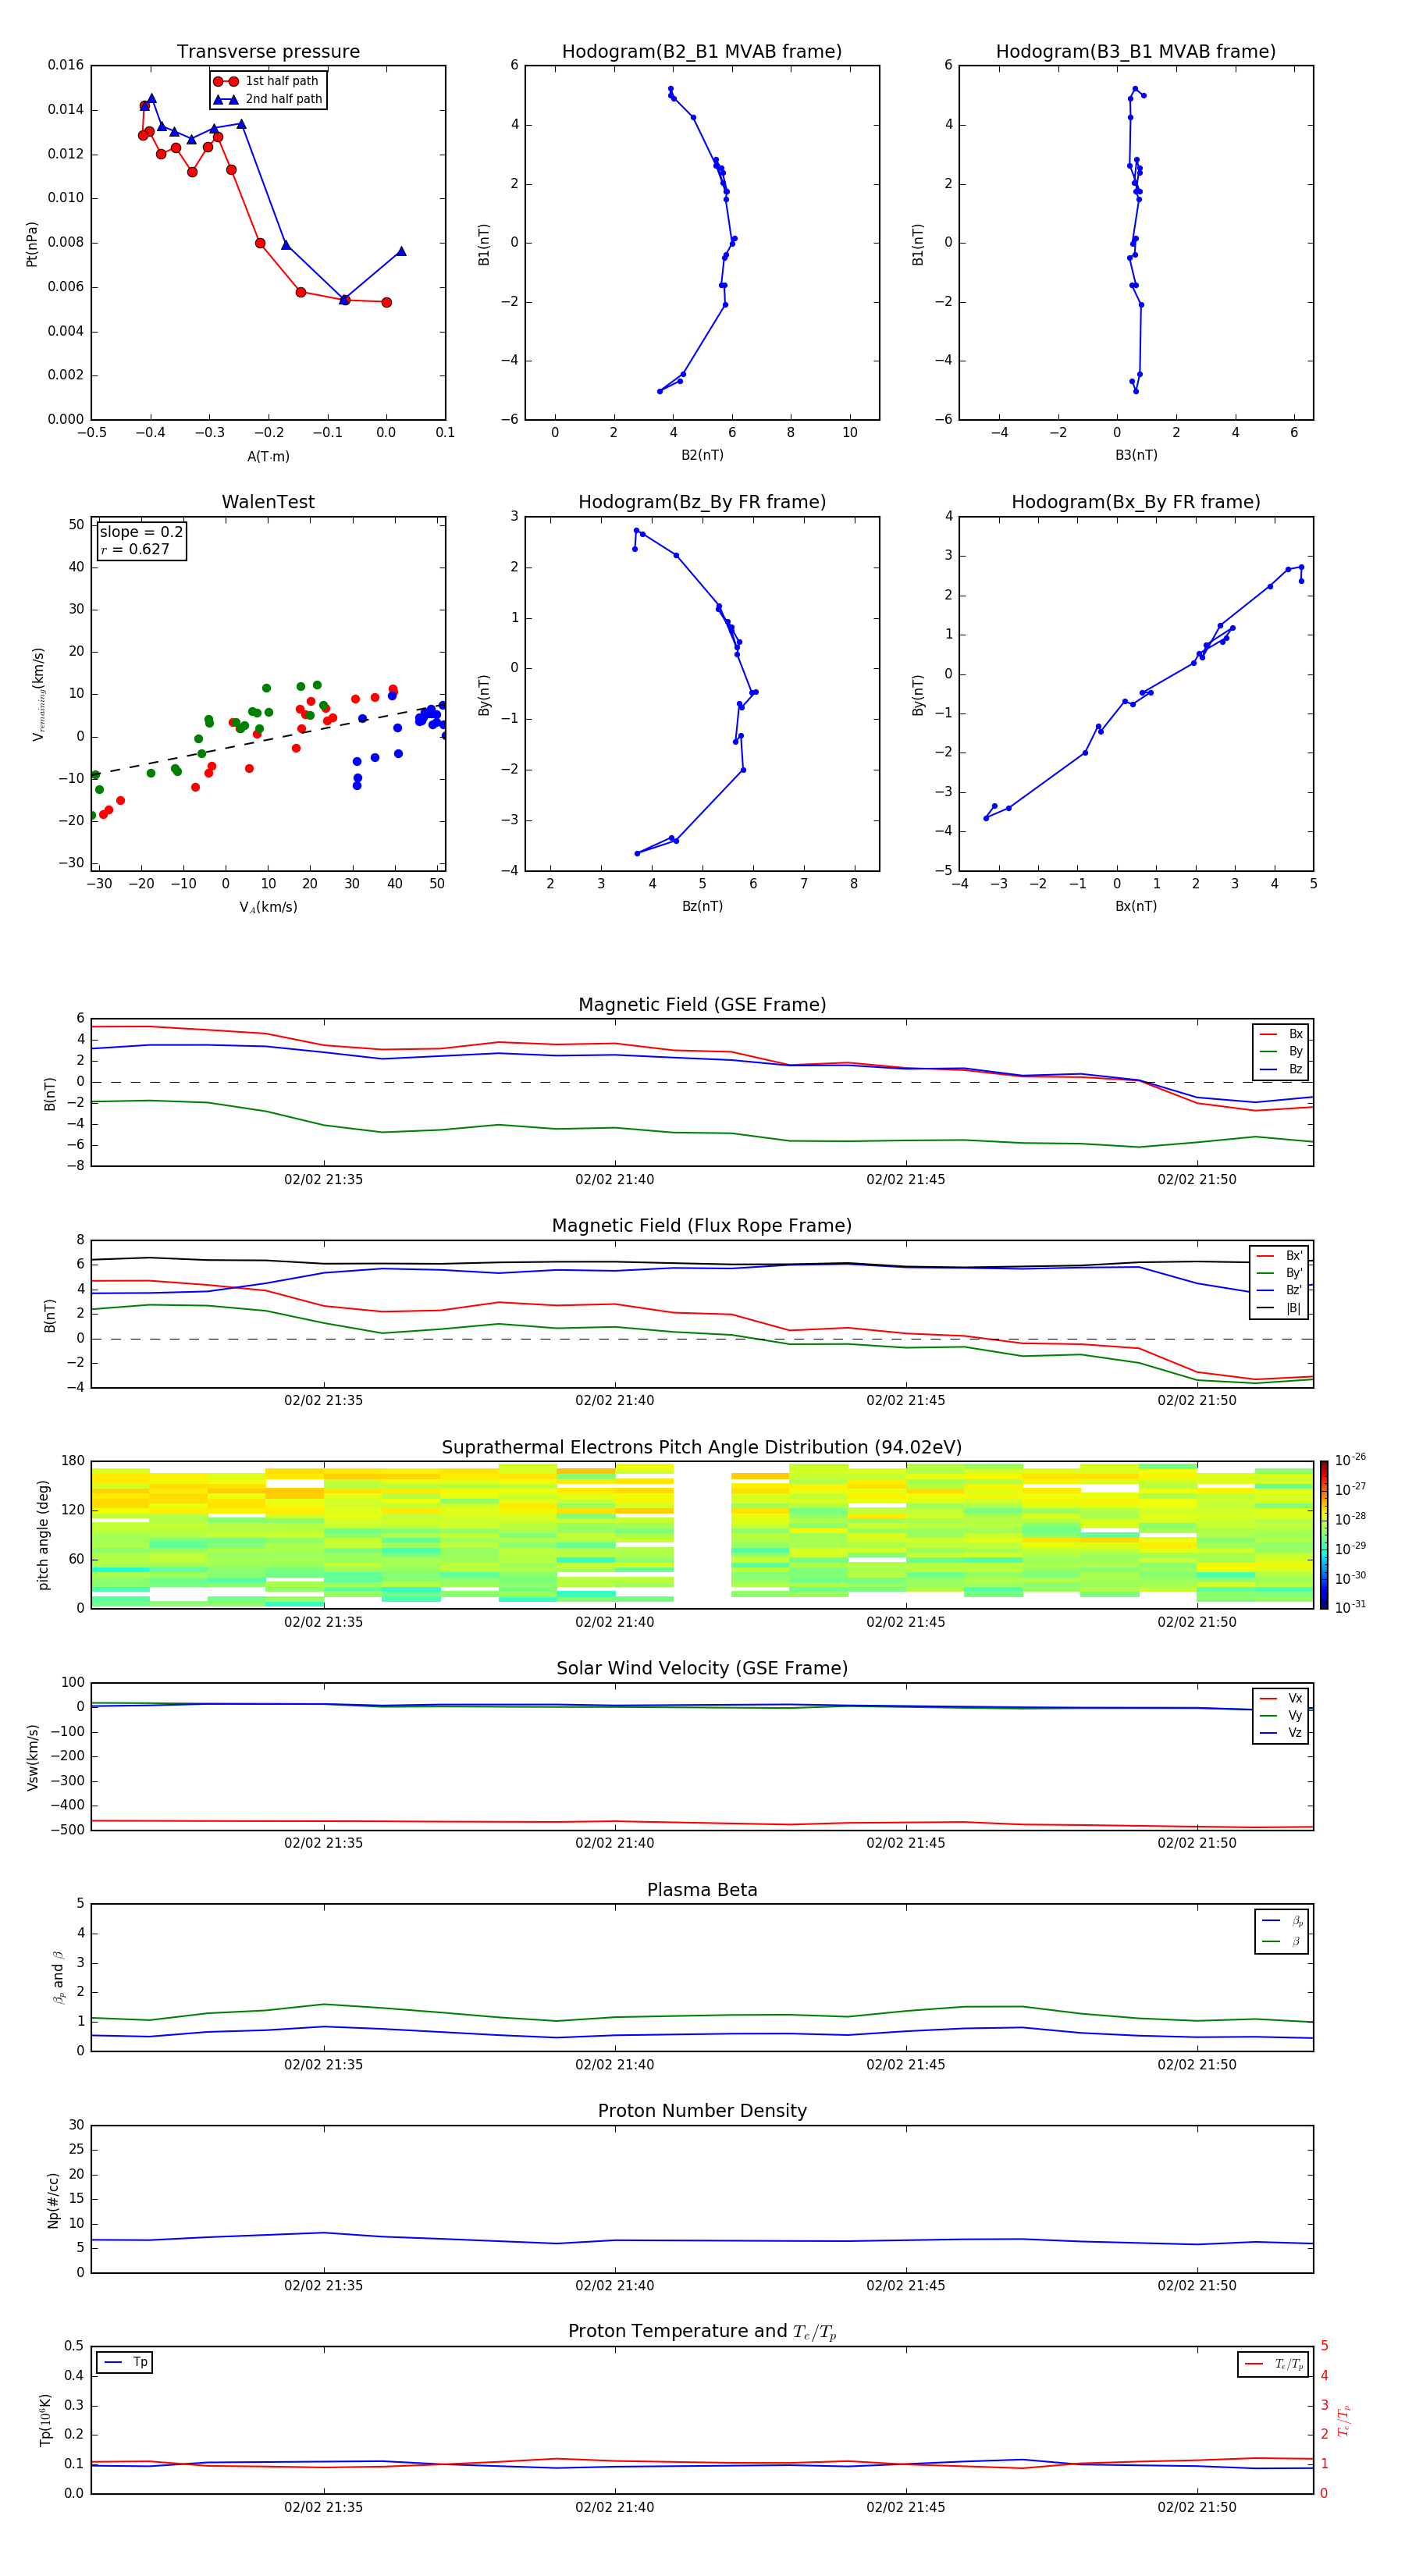Click the "Proton Temperature and Te/Tp" title
Image resolution: width=1405 pixels, height=2576 pixels.
click(702, 2332)
